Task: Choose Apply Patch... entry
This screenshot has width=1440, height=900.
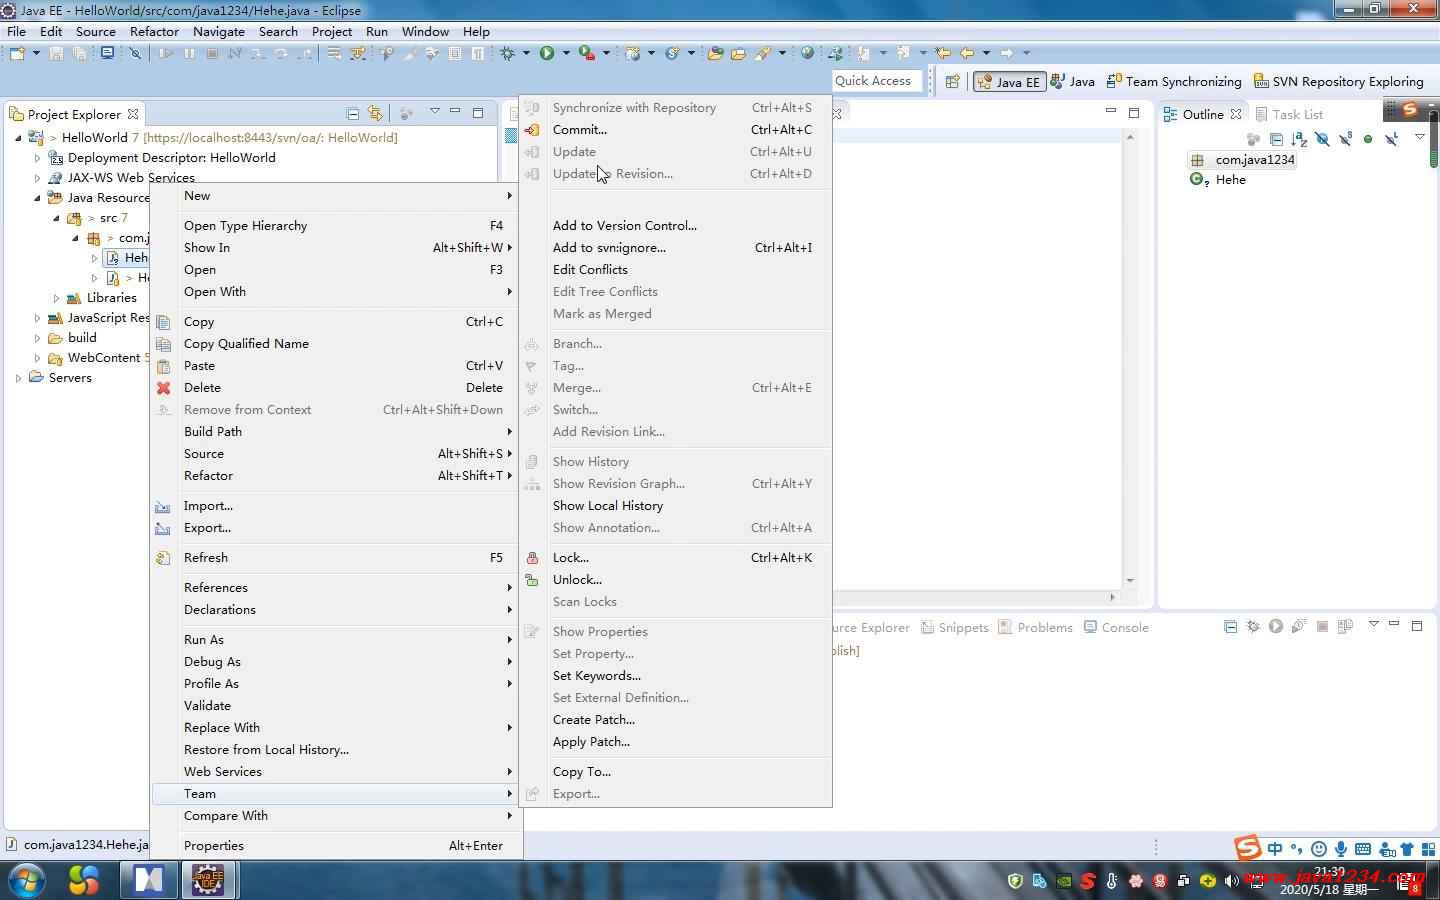Action: [676, 742]
